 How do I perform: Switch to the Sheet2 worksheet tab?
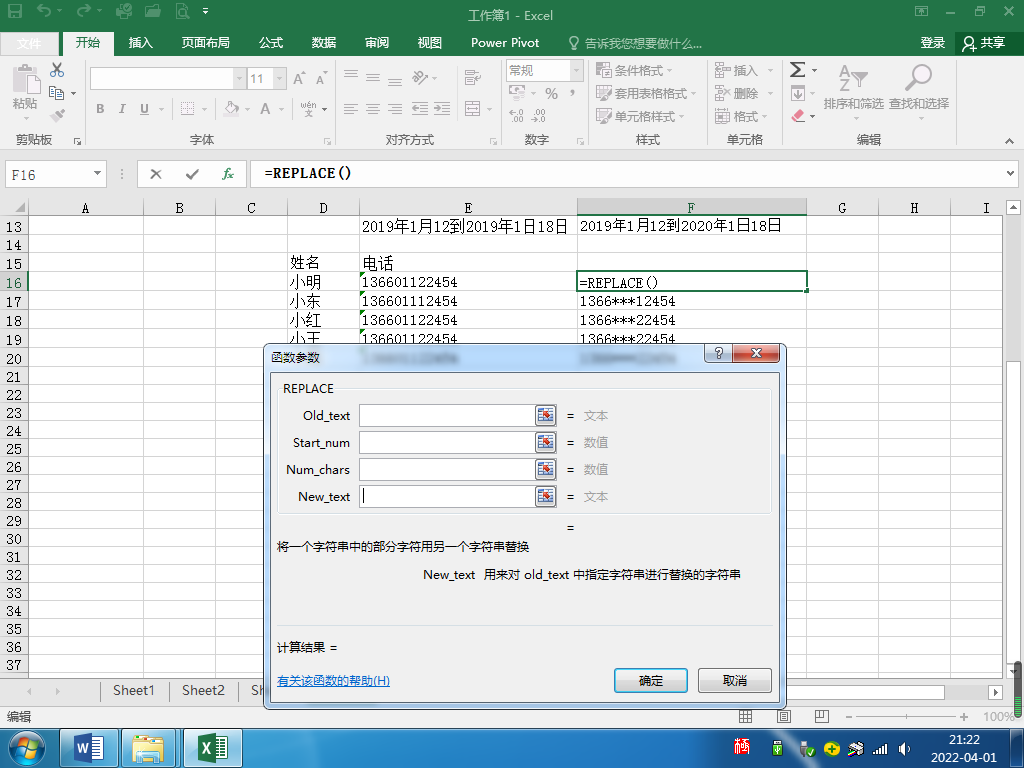pos(203,690)
